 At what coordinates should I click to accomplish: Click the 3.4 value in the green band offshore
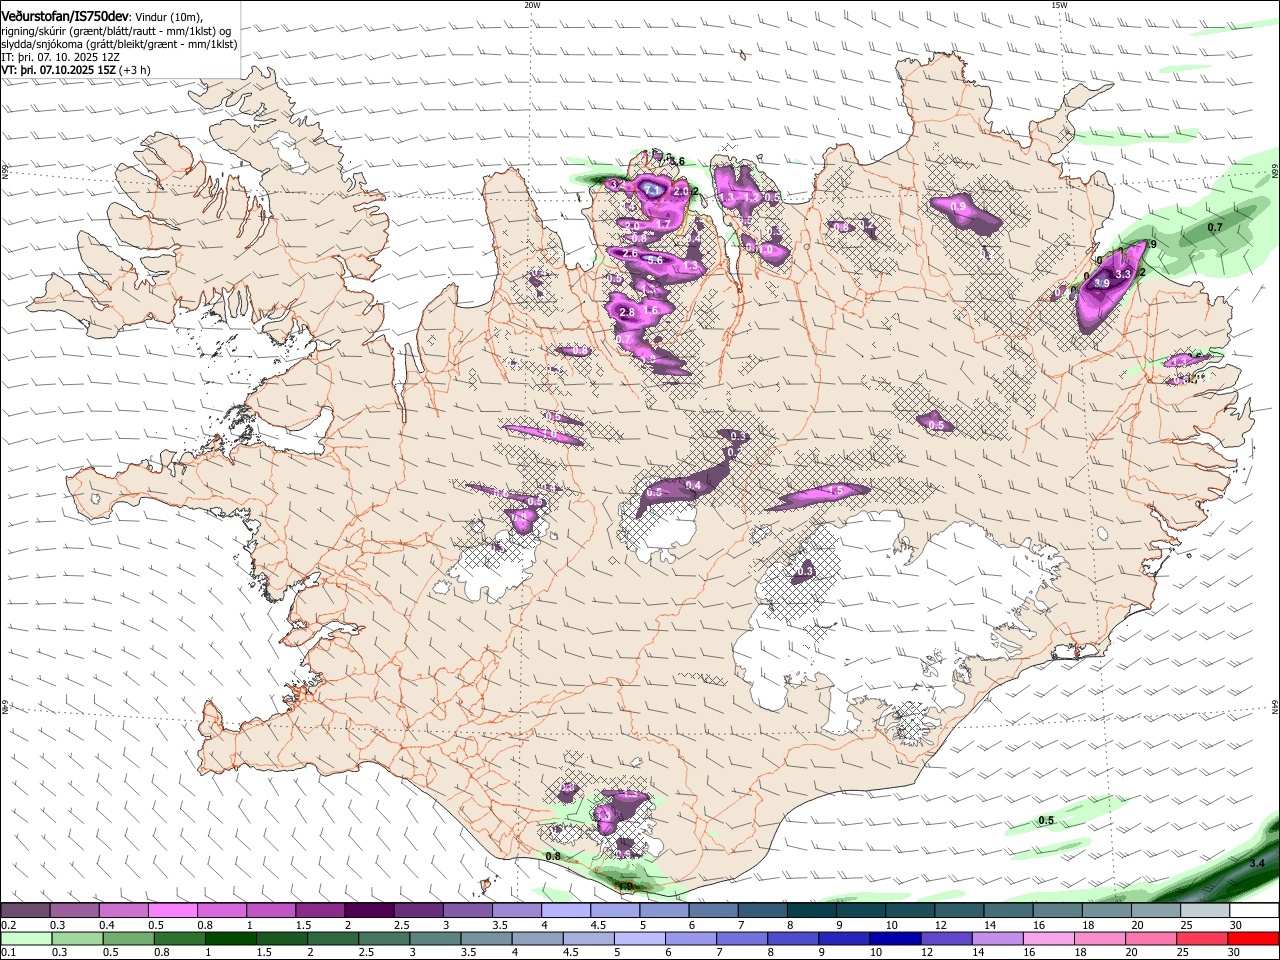pyautogui.click(x=1258, y=863)
